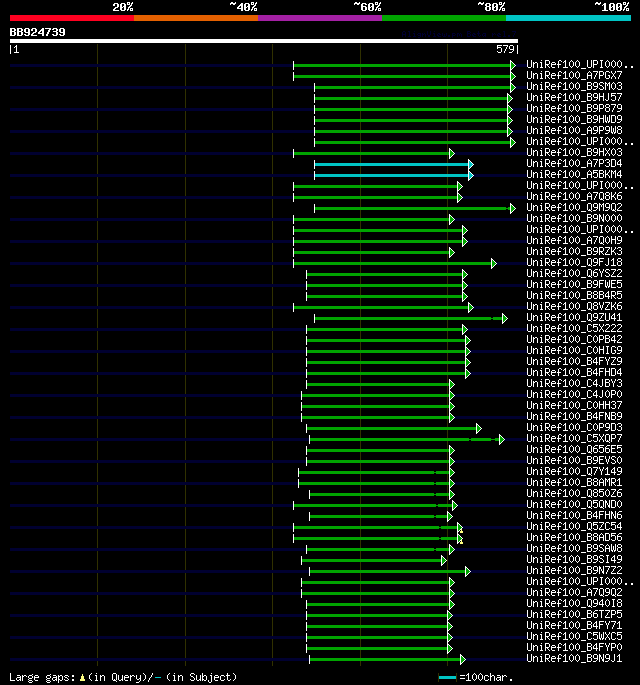Click the query start position 1
This screenshot has width=640, height=685.
tap(17, 49)
